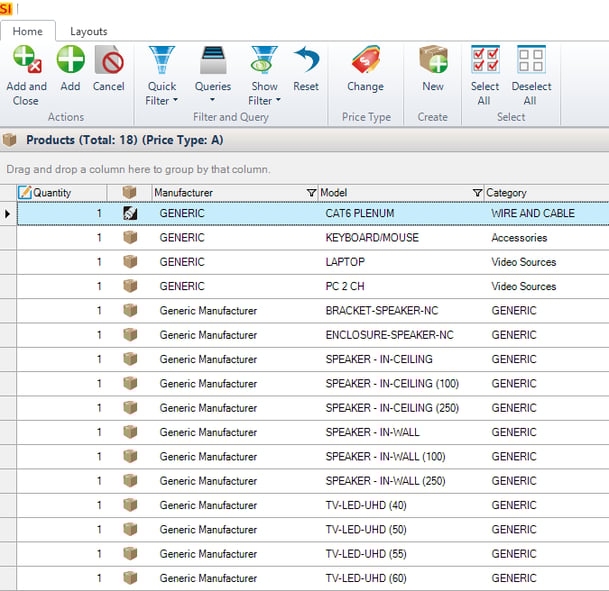Viewport: 609px width, 591px height.
Task: Open the Quick Filter funnel icon
Action: [x=162, y=59]
